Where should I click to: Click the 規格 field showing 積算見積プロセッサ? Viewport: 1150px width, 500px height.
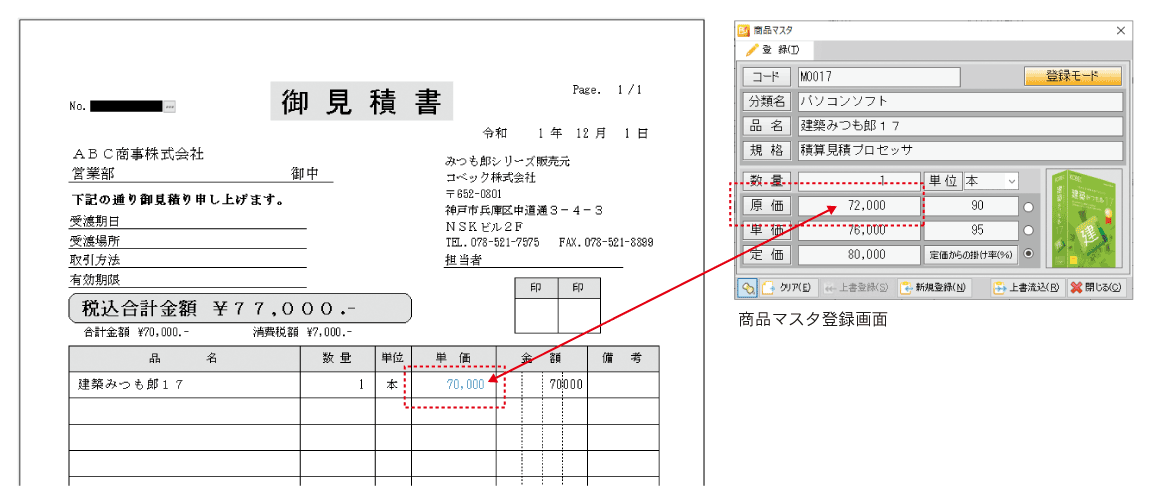(960, 150)
